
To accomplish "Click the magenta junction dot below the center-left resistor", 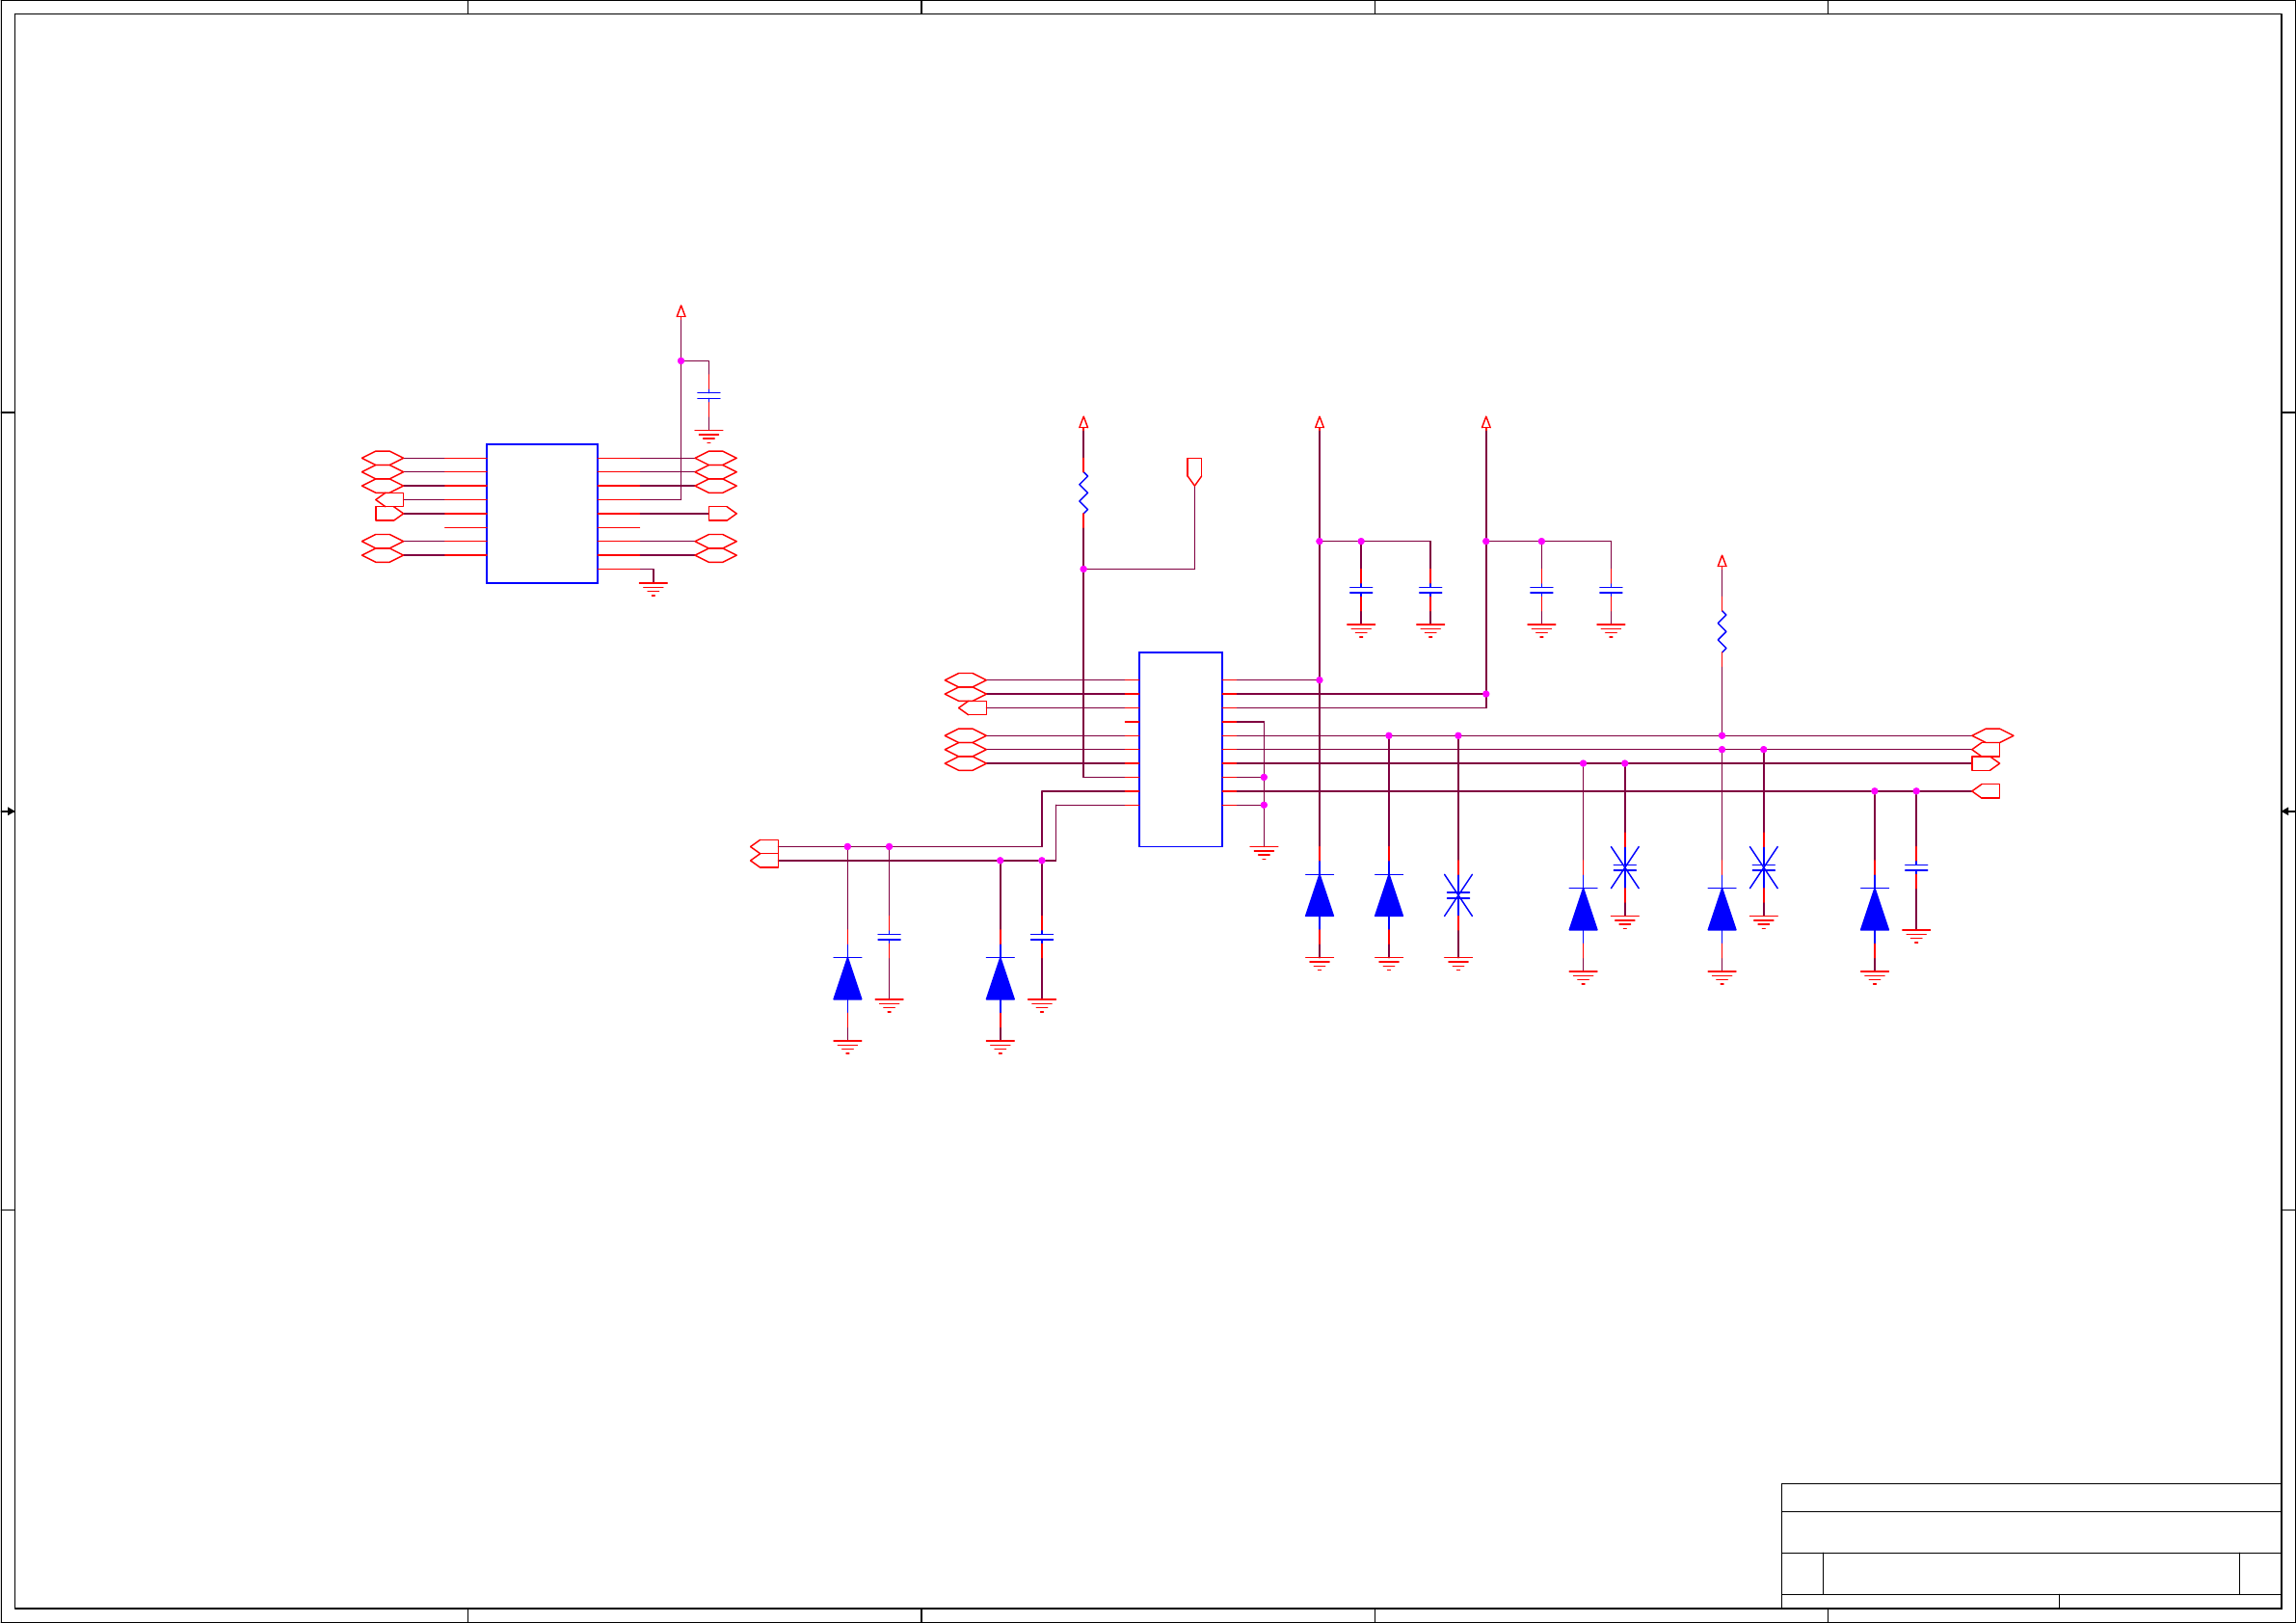I will 1083,569.
